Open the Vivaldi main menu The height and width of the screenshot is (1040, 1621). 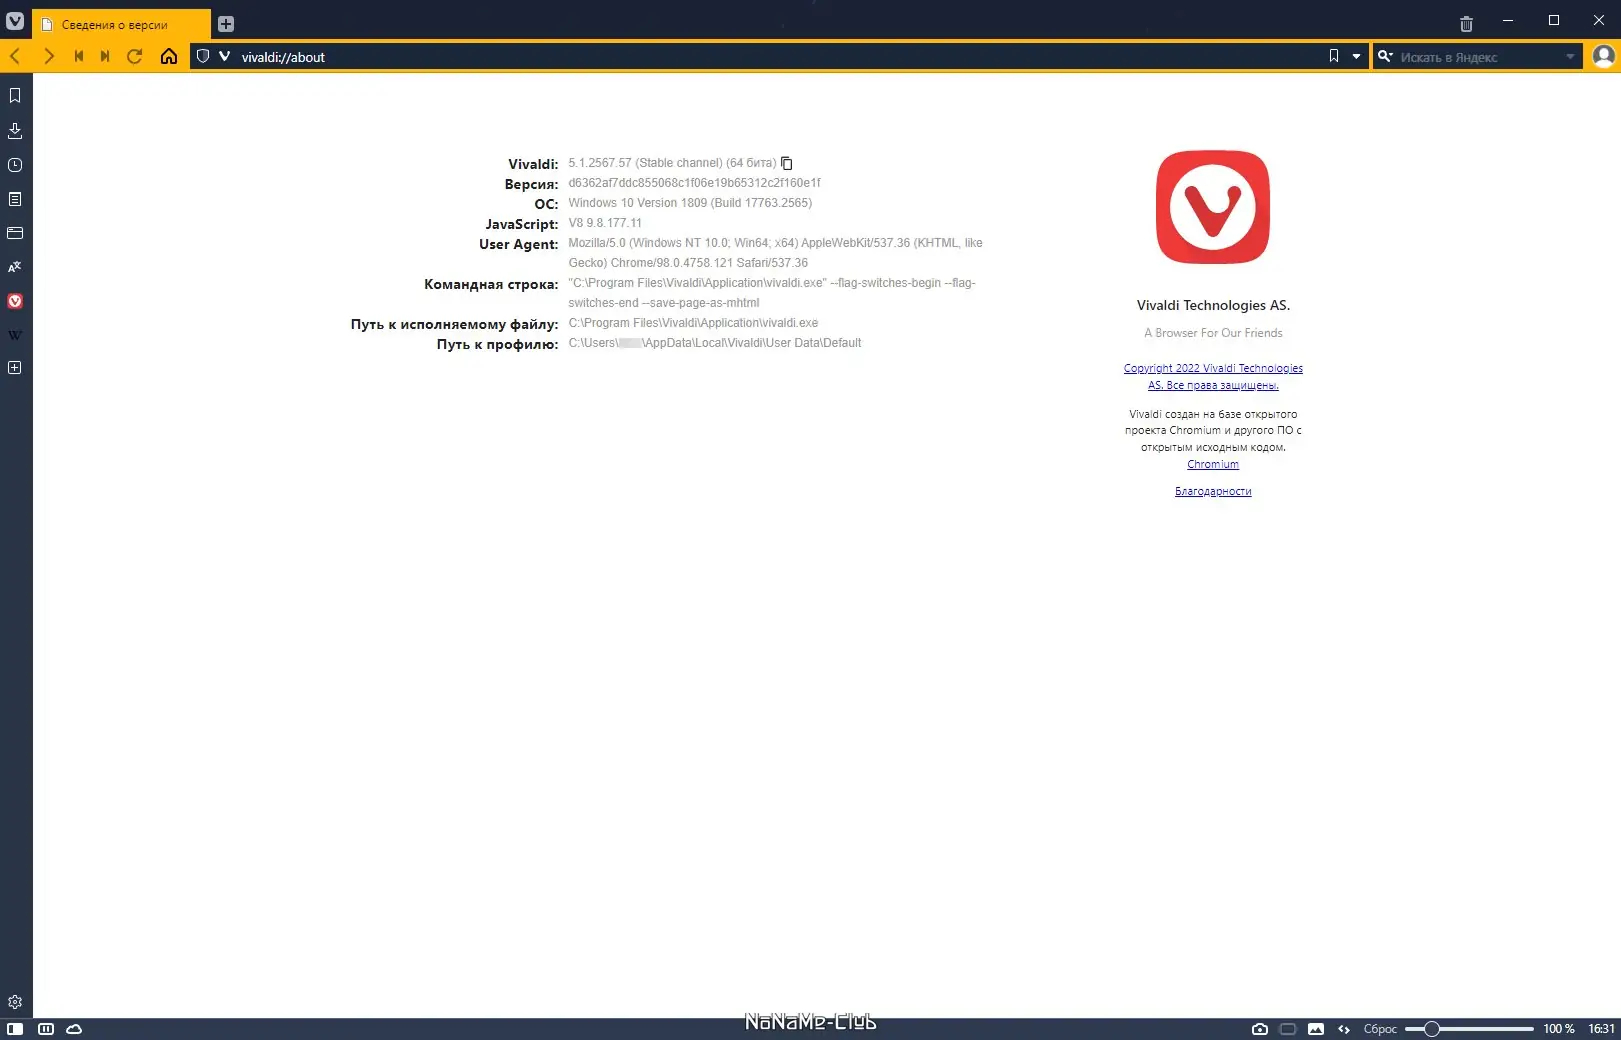pos(15,20)
